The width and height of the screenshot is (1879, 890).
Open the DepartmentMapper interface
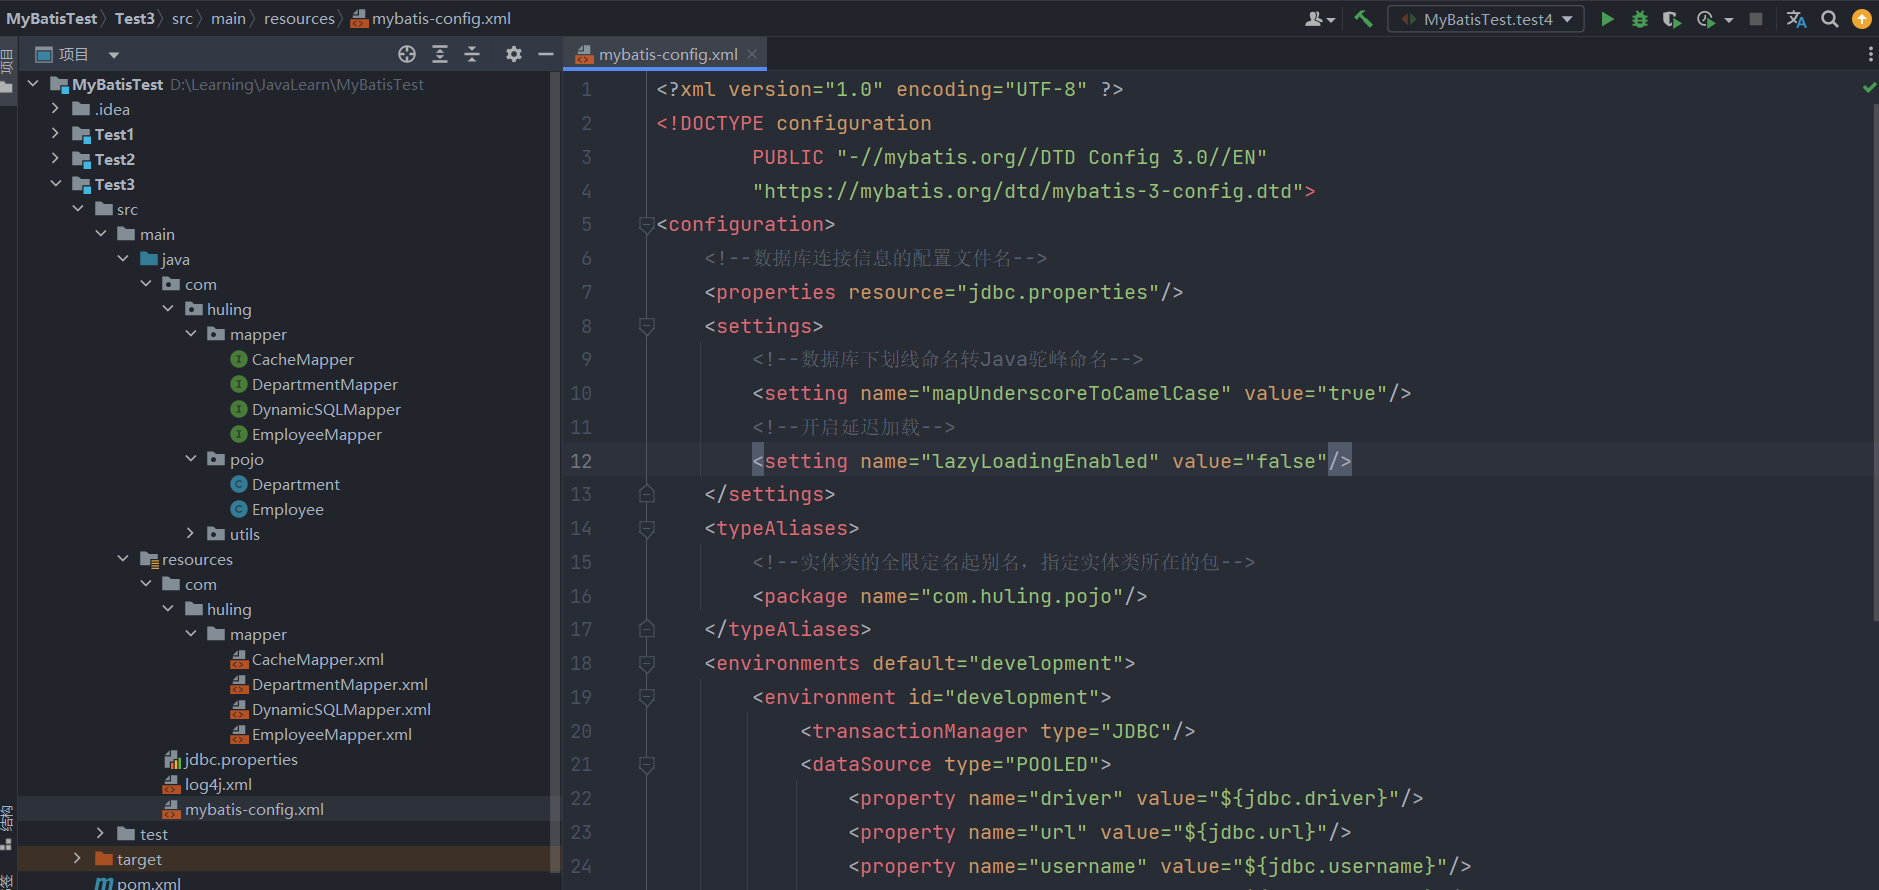tap(324, 384)
